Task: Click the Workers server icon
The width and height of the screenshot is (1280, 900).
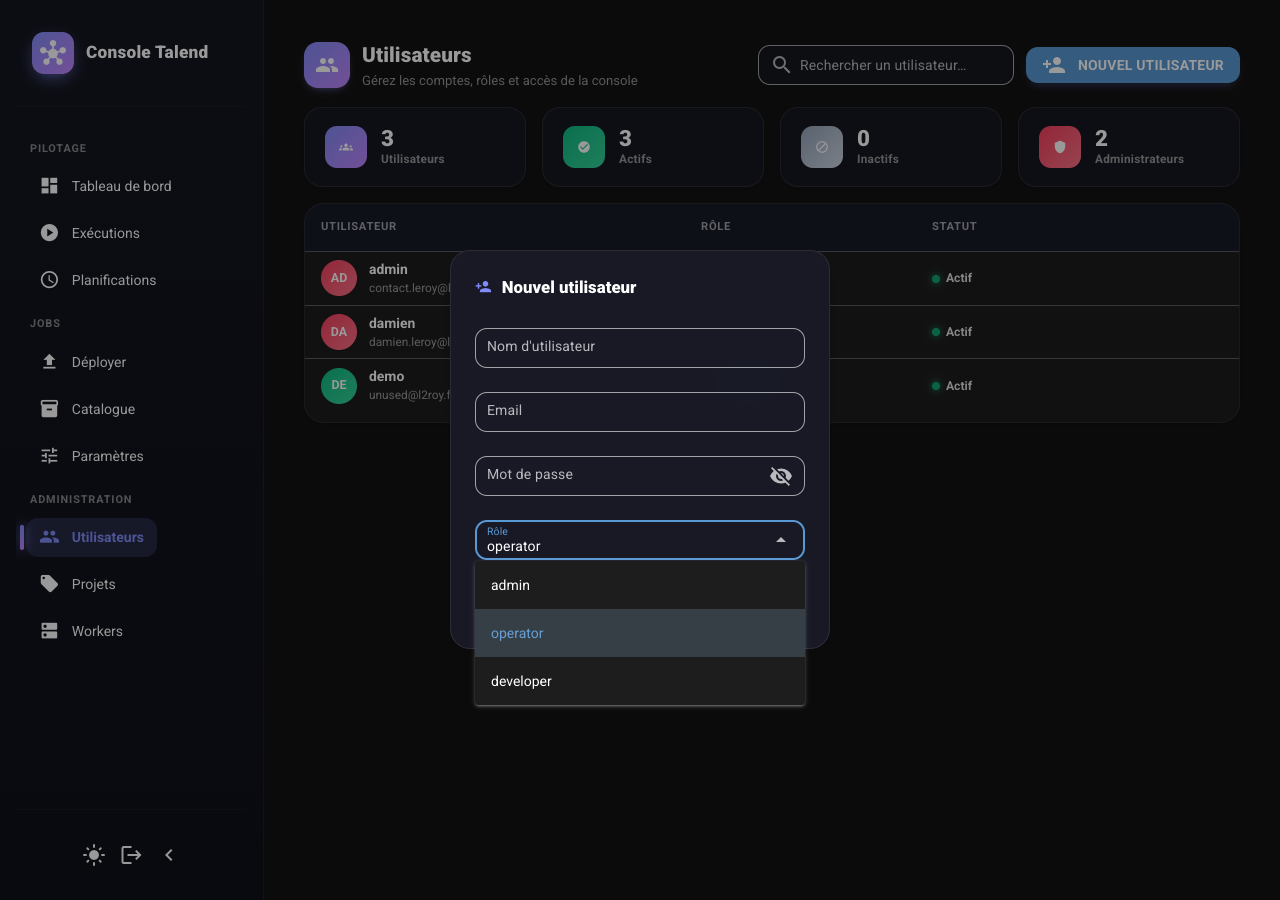Action: tap(49, 631)
